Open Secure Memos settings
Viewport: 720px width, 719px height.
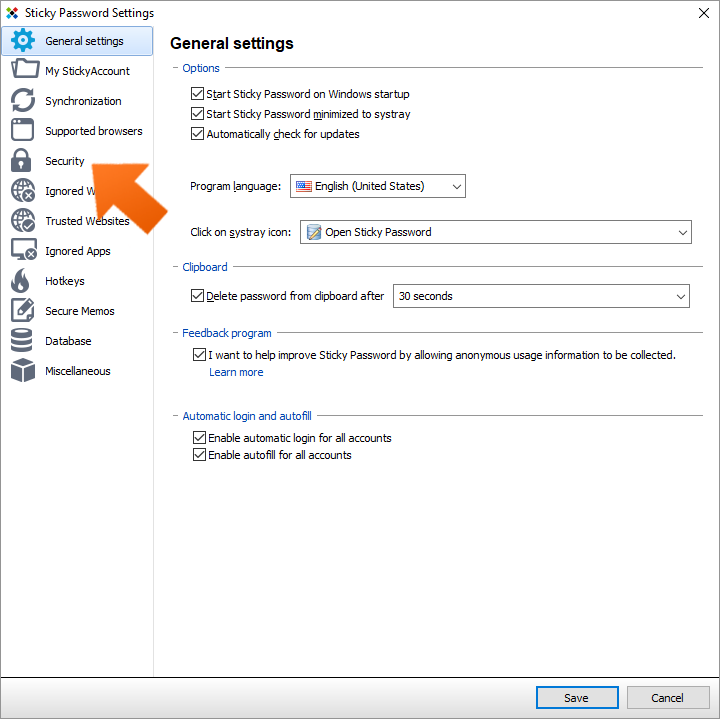[x=78, y=311]
